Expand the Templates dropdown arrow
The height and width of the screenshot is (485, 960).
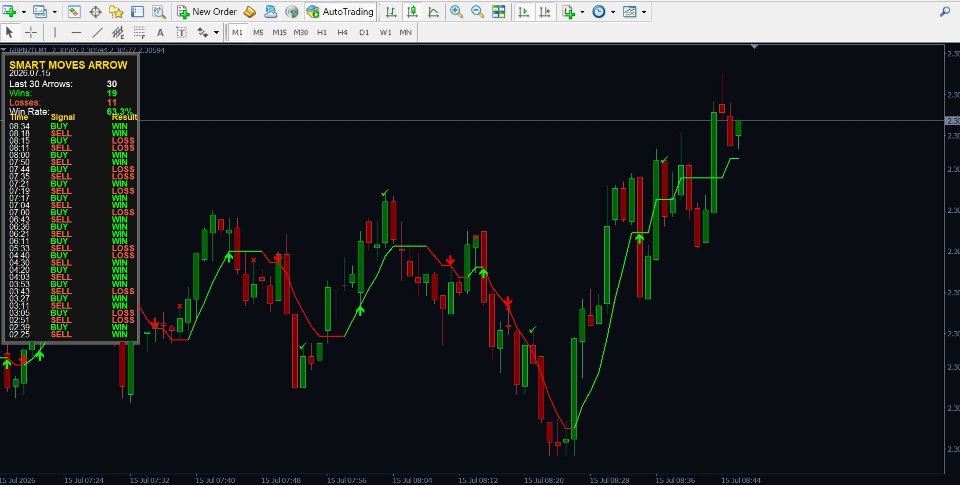(643, 12)
